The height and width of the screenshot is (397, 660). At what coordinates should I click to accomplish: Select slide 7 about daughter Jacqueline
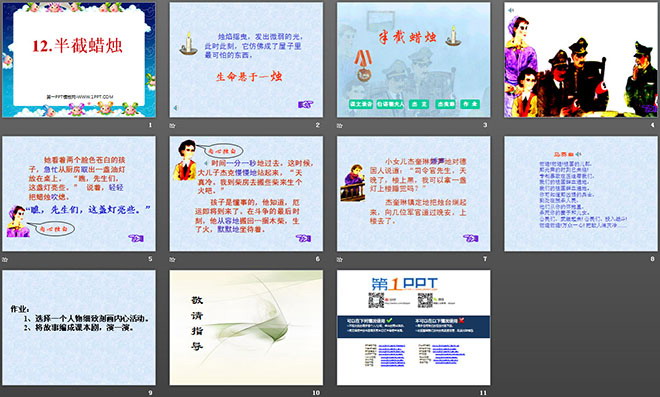[x=413, y=194]
